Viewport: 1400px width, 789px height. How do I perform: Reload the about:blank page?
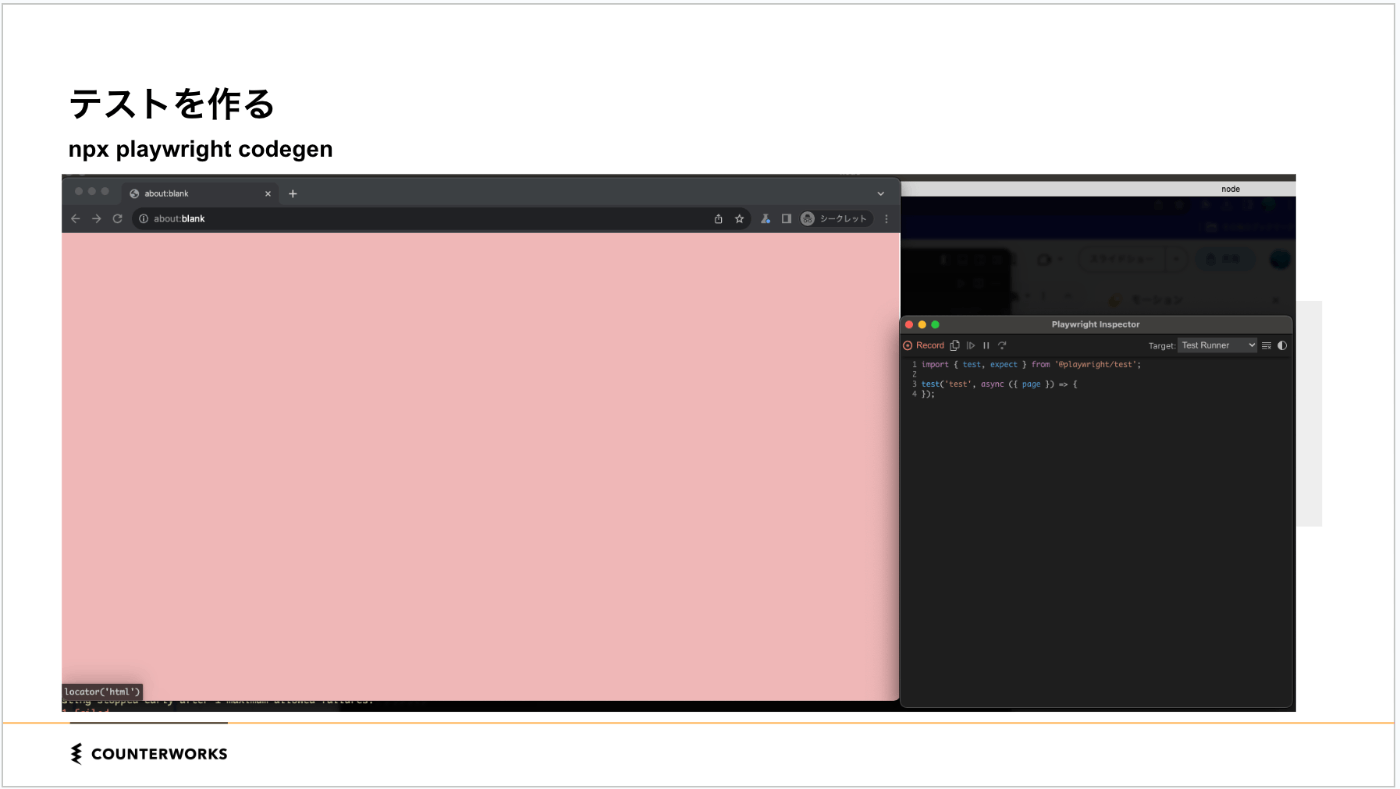click(x=117, y=218)
